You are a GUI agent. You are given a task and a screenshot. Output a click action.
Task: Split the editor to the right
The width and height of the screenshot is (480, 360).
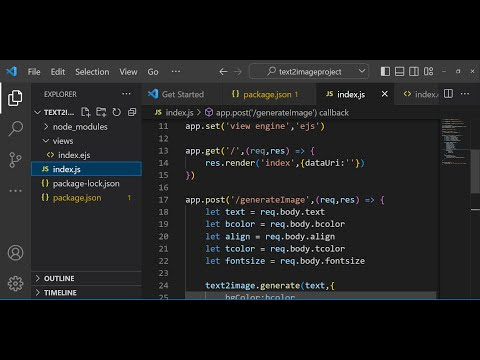(x=448, y=94)
